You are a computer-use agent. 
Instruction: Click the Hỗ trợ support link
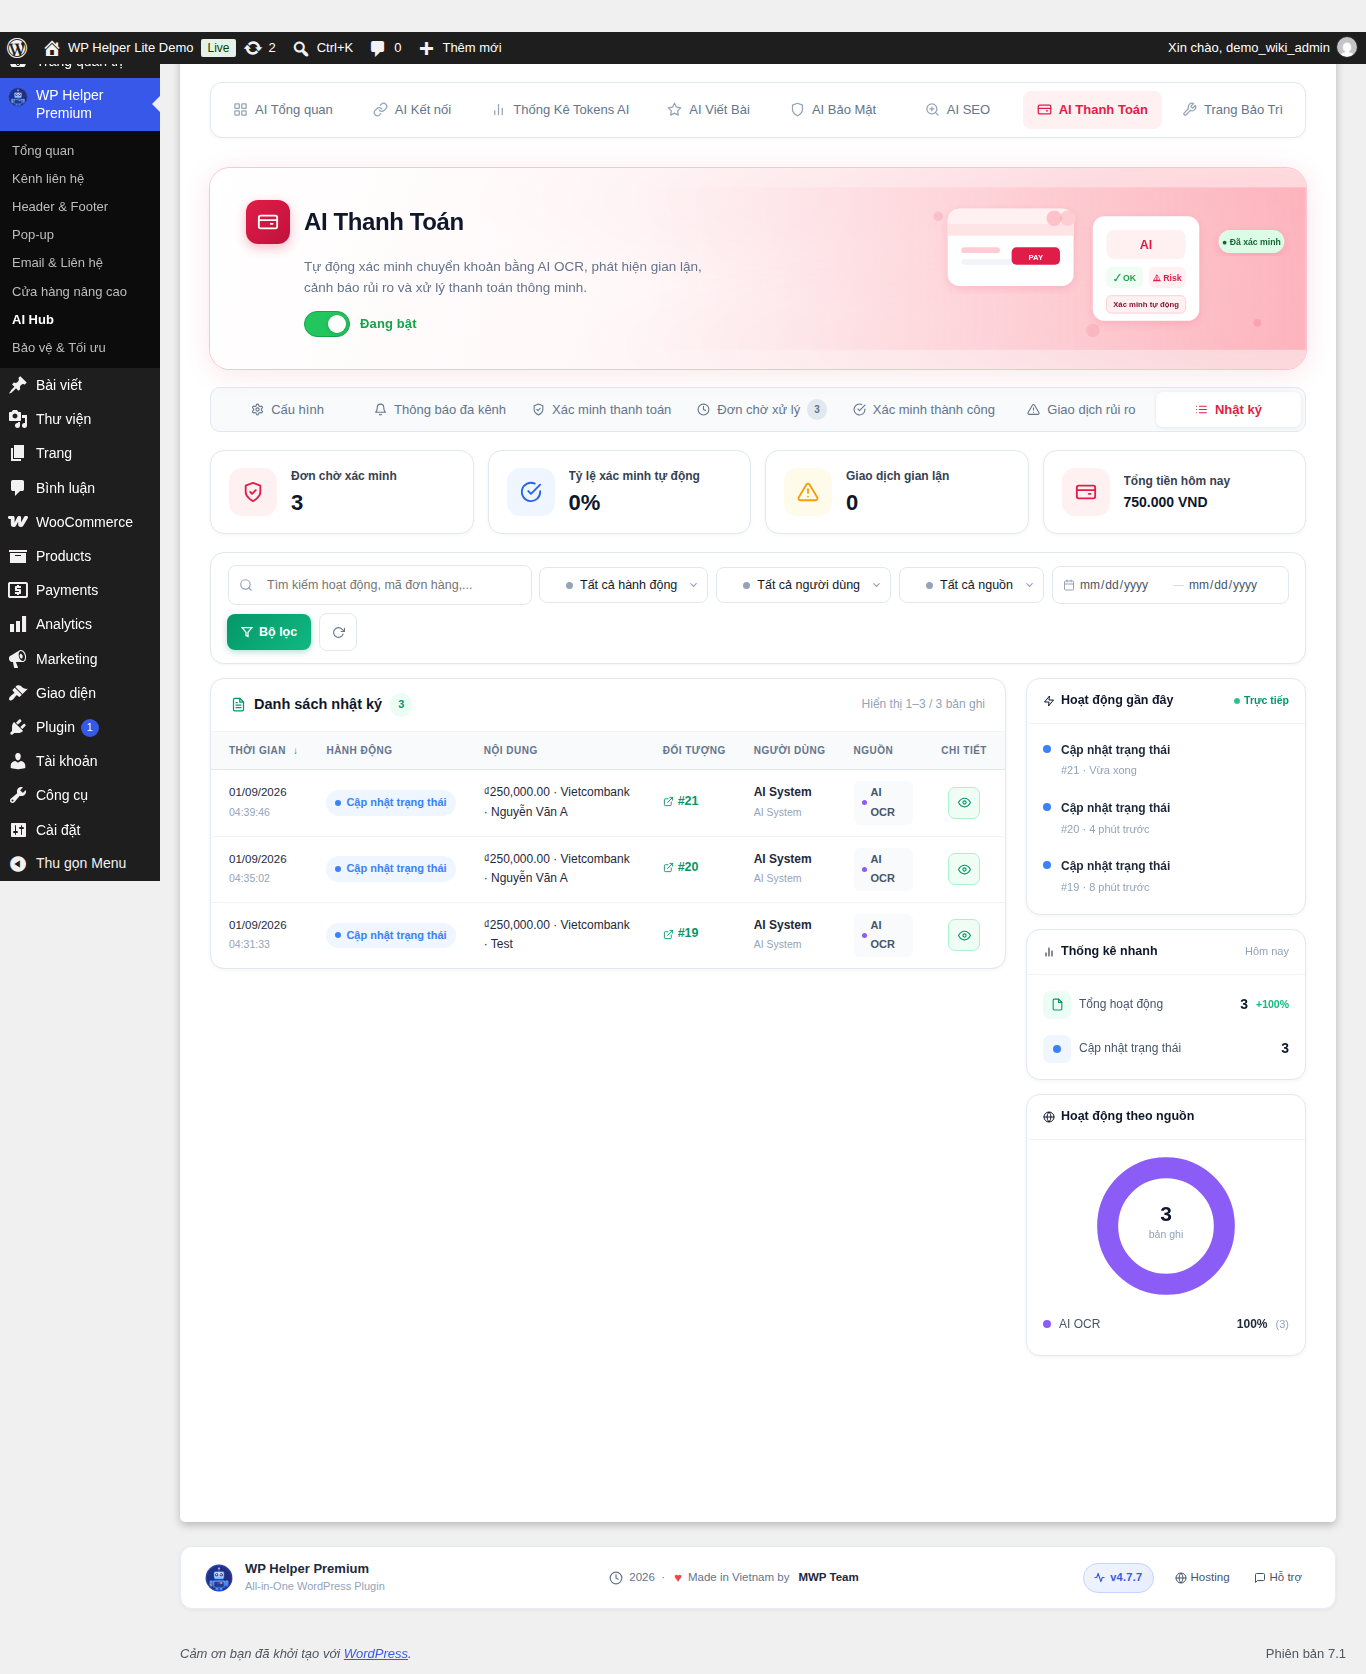1278,1578
